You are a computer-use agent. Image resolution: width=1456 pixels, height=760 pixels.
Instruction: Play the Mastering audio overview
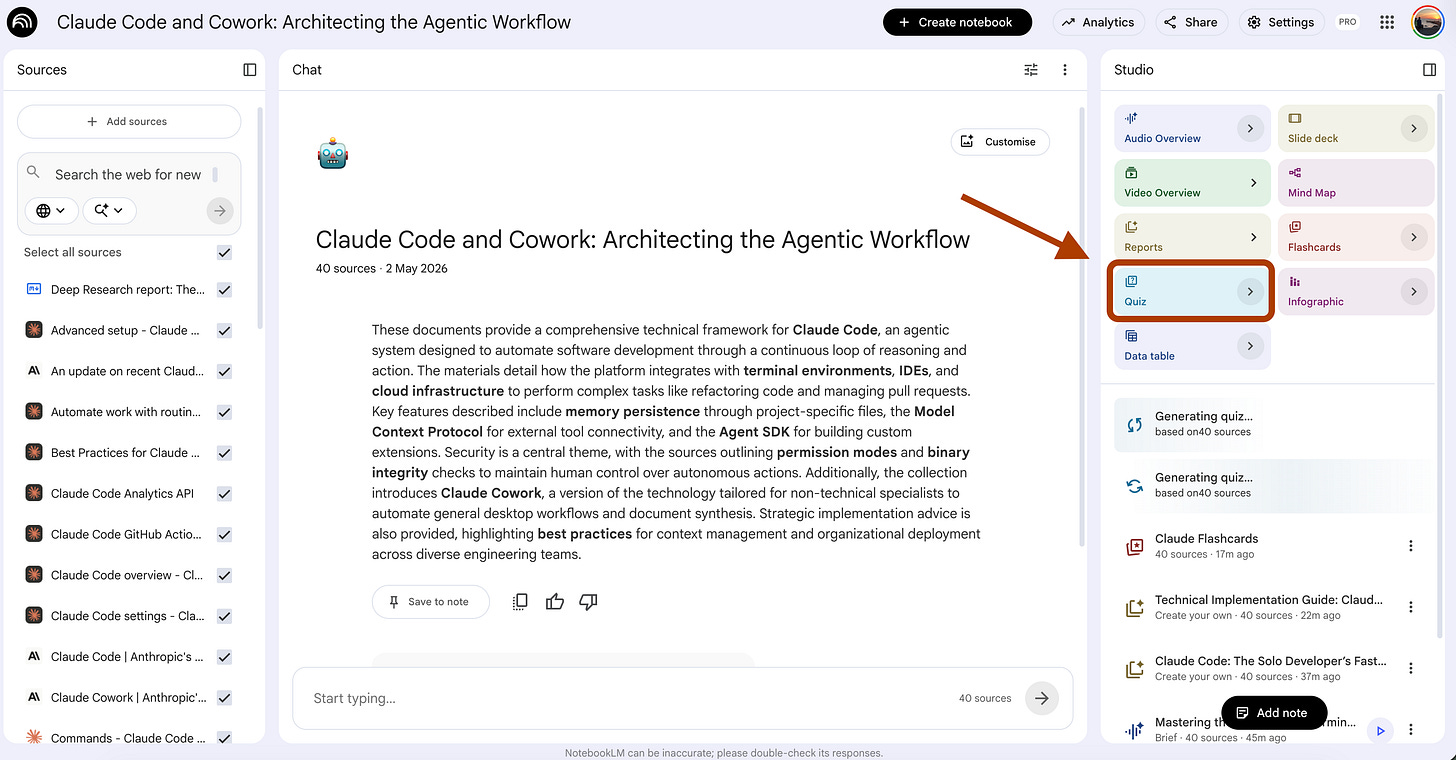click(1380, 731)
